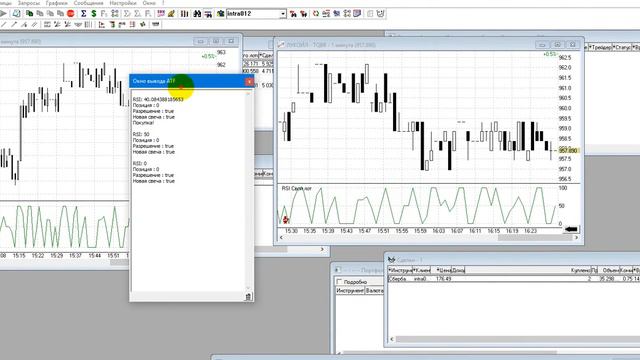Image resolution: width=640 pixels, height=360 pixels.
Task: Click the right chart's horizontal scrollbar thumb
Action: click(535, 237)
